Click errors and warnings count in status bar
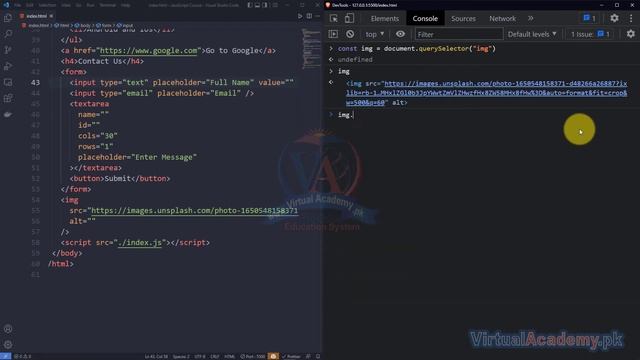 pos(23,356)
